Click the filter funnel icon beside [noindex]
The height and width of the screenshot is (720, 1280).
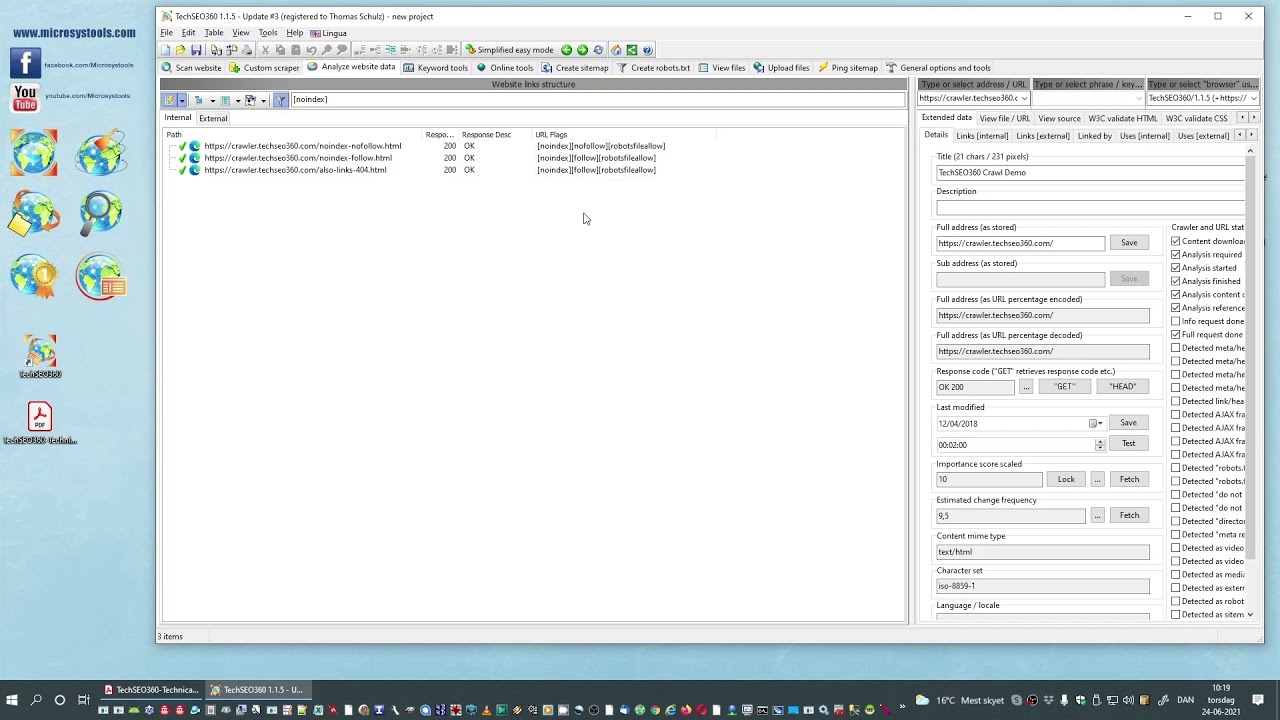281,100
